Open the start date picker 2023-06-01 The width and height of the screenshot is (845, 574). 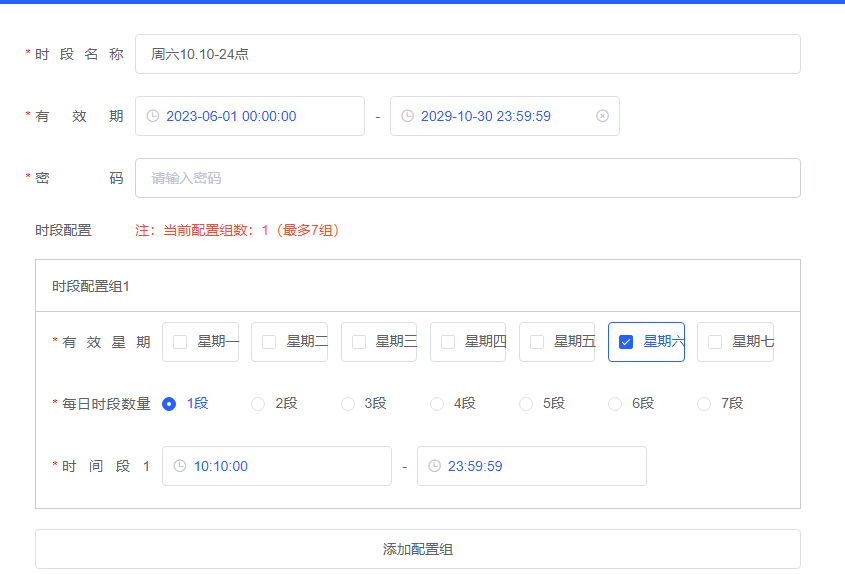250,116
